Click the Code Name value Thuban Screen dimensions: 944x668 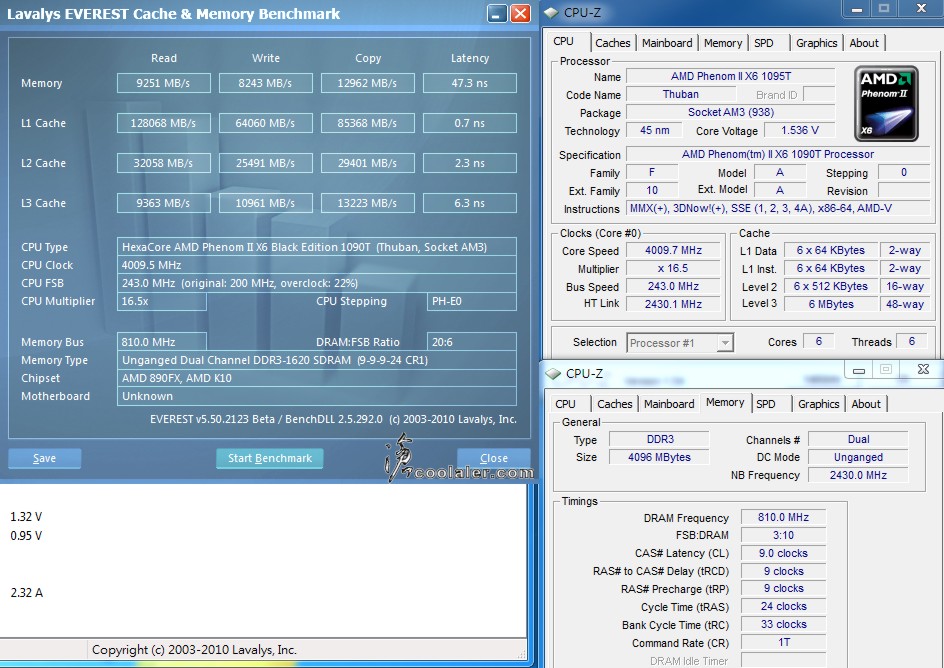[x=681, y=94]
